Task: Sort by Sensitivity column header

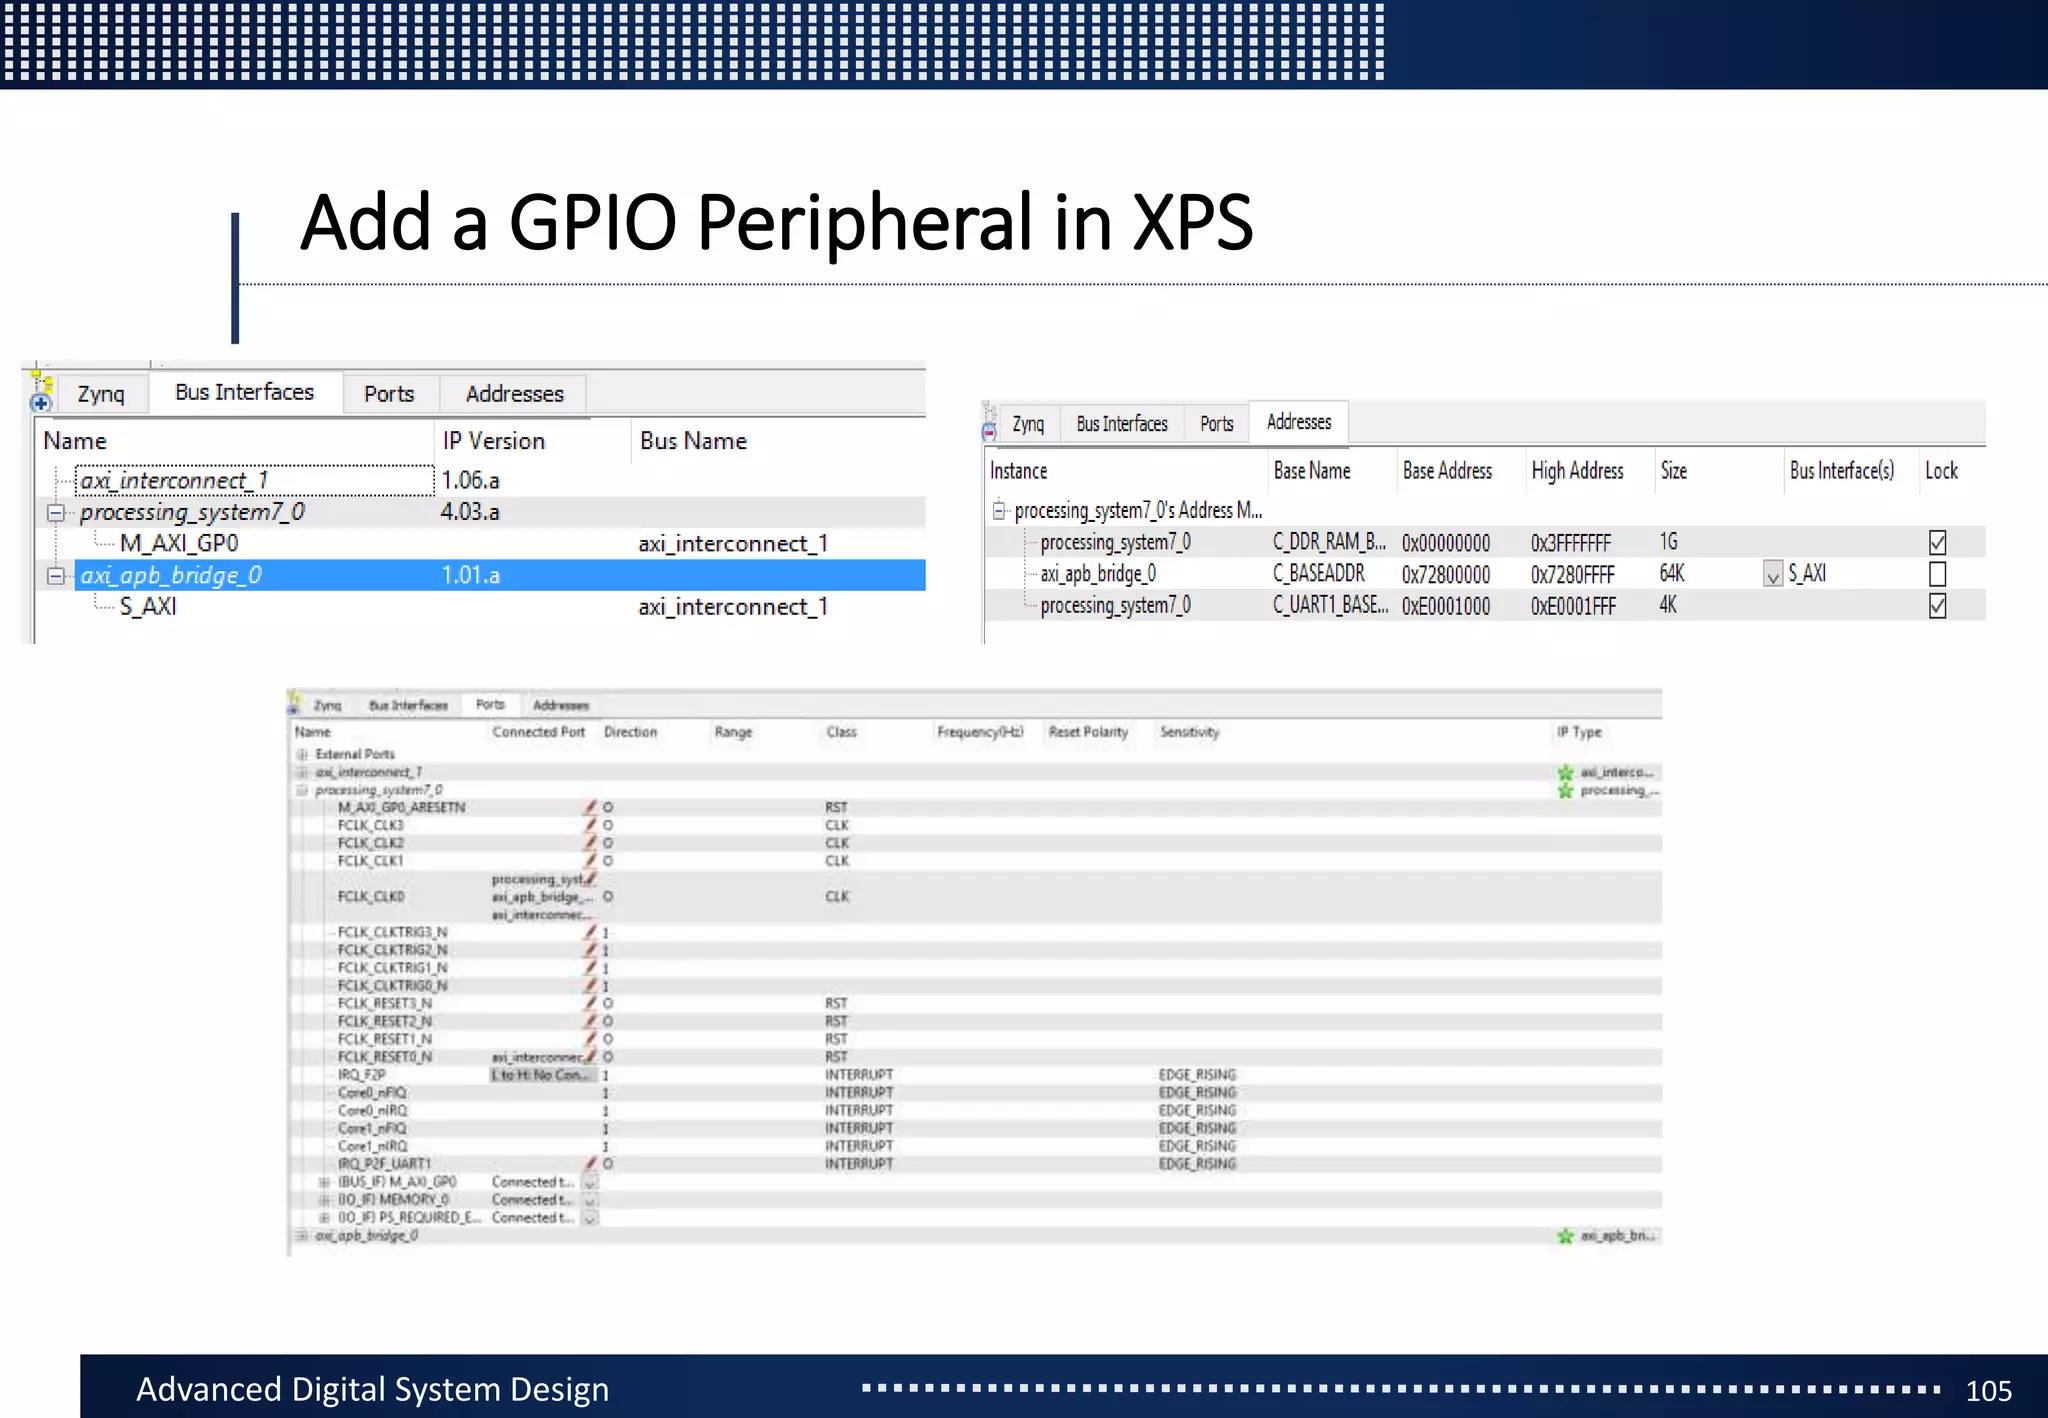Action: tap(1189, 732)
